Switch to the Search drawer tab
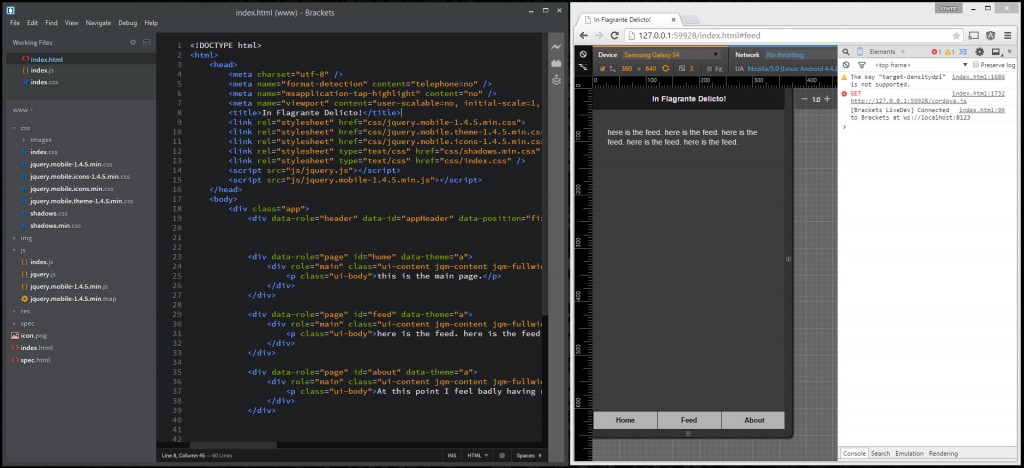This screenshot has width=1024, height=468. tap(880, 453)
